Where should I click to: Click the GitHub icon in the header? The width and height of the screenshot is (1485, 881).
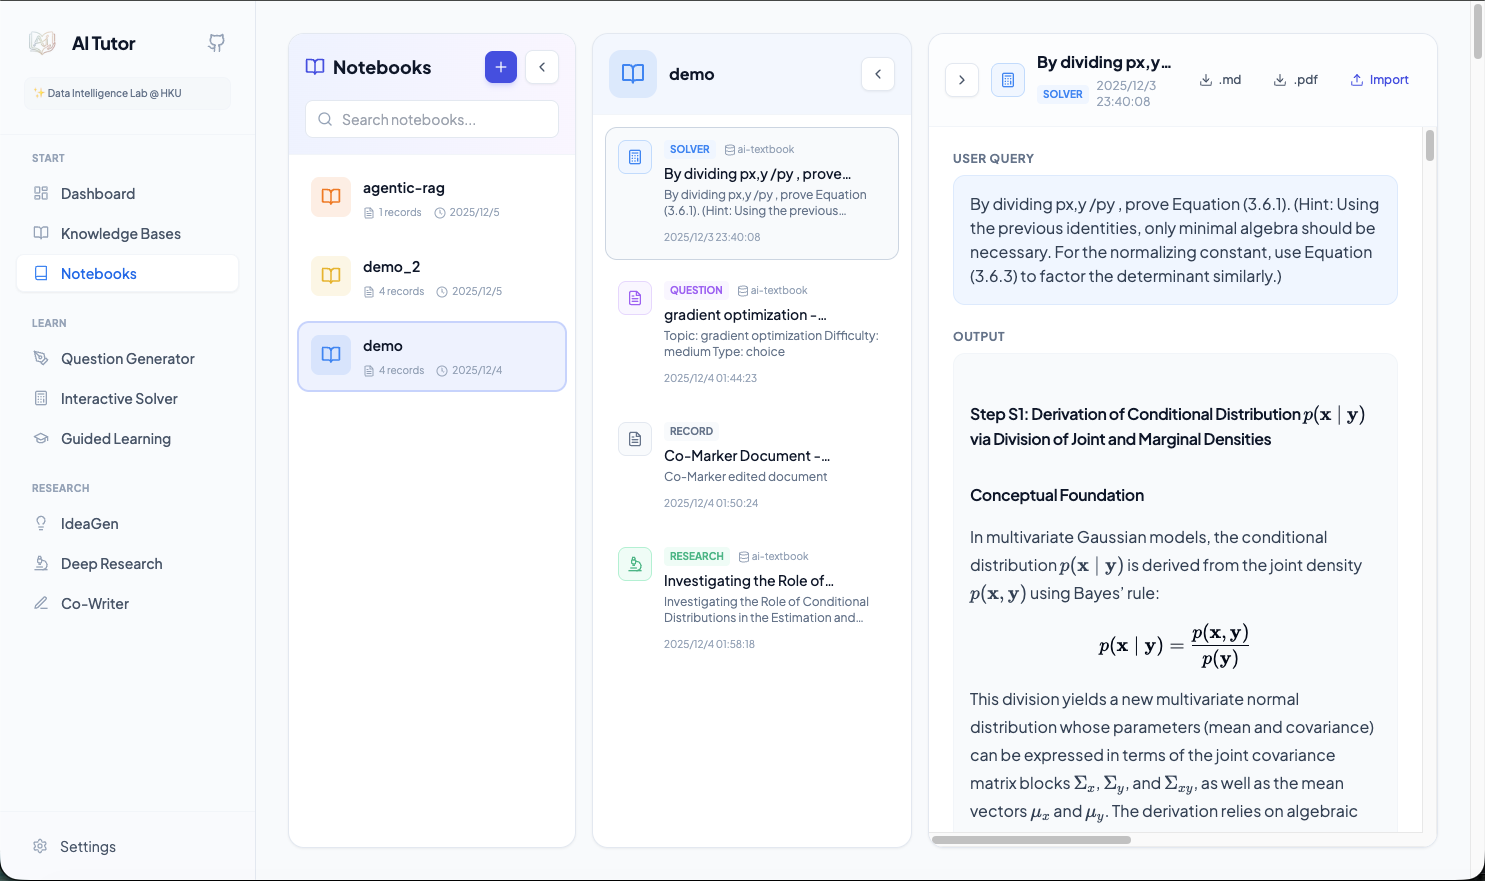[x=215, y=43]
